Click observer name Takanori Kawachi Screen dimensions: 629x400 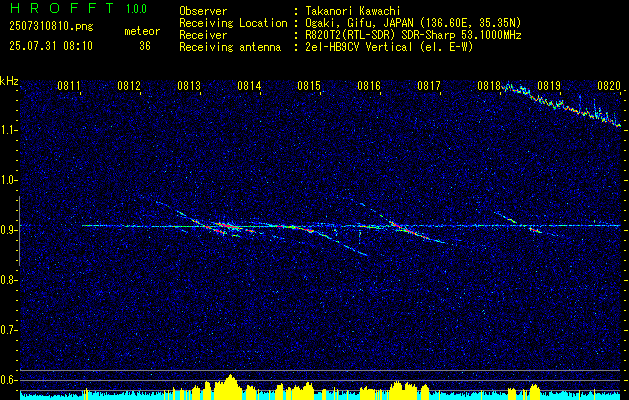(353, 11)
